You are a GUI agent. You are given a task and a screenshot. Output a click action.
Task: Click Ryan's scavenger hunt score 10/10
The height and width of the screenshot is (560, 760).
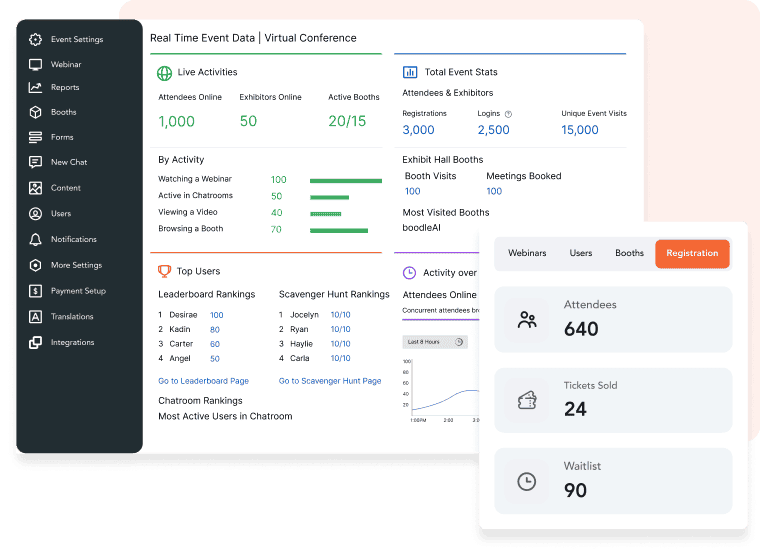(x=340, y=329)
